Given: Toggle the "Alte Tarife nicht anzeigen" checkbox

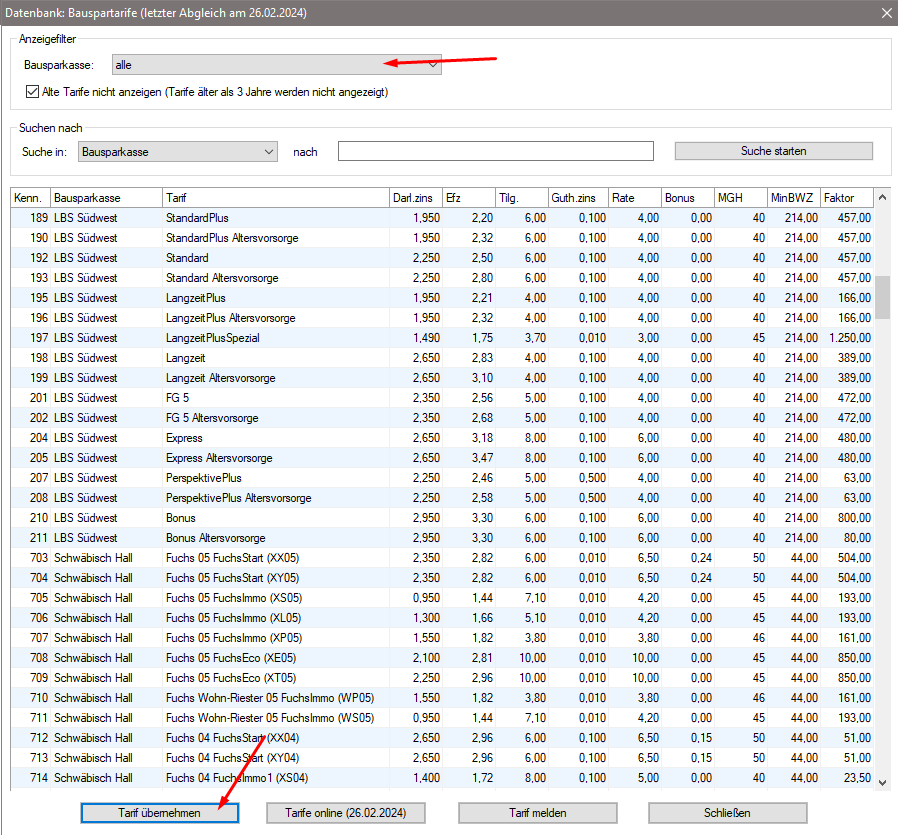Looking at the screenshot, I should click(33, 92).
